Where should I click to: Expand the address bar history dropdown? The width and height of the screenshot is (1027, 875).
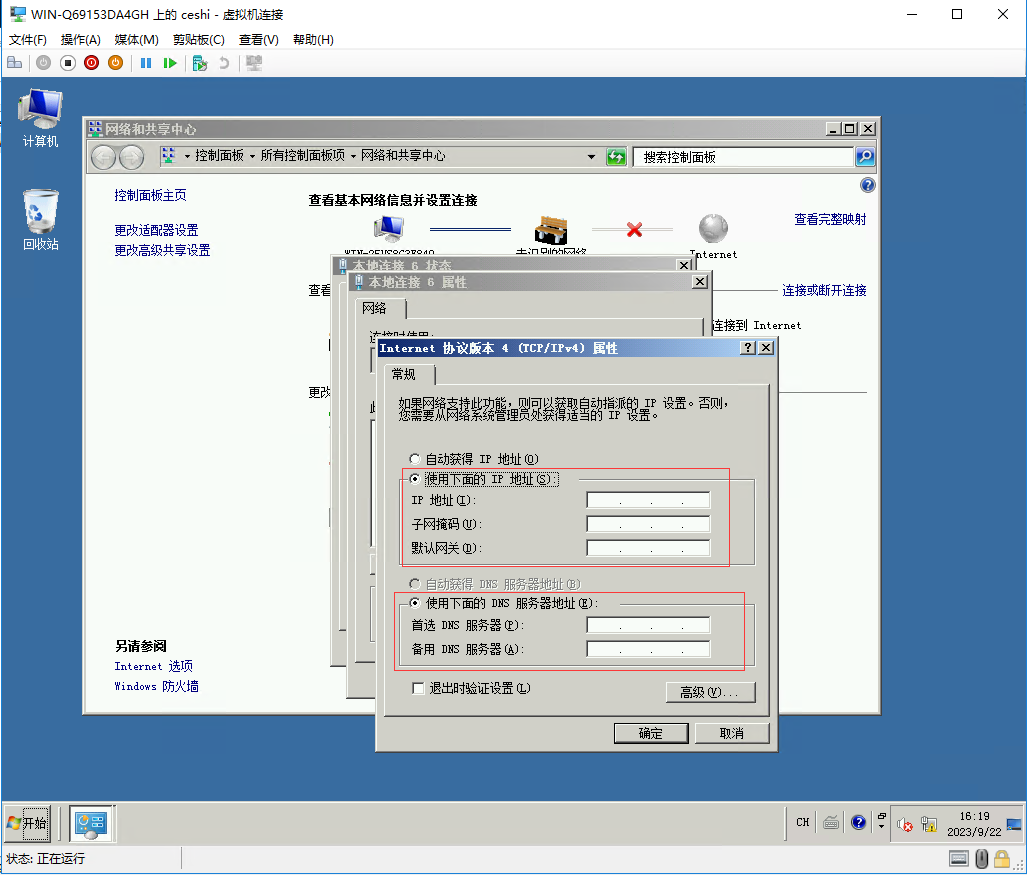591,157
